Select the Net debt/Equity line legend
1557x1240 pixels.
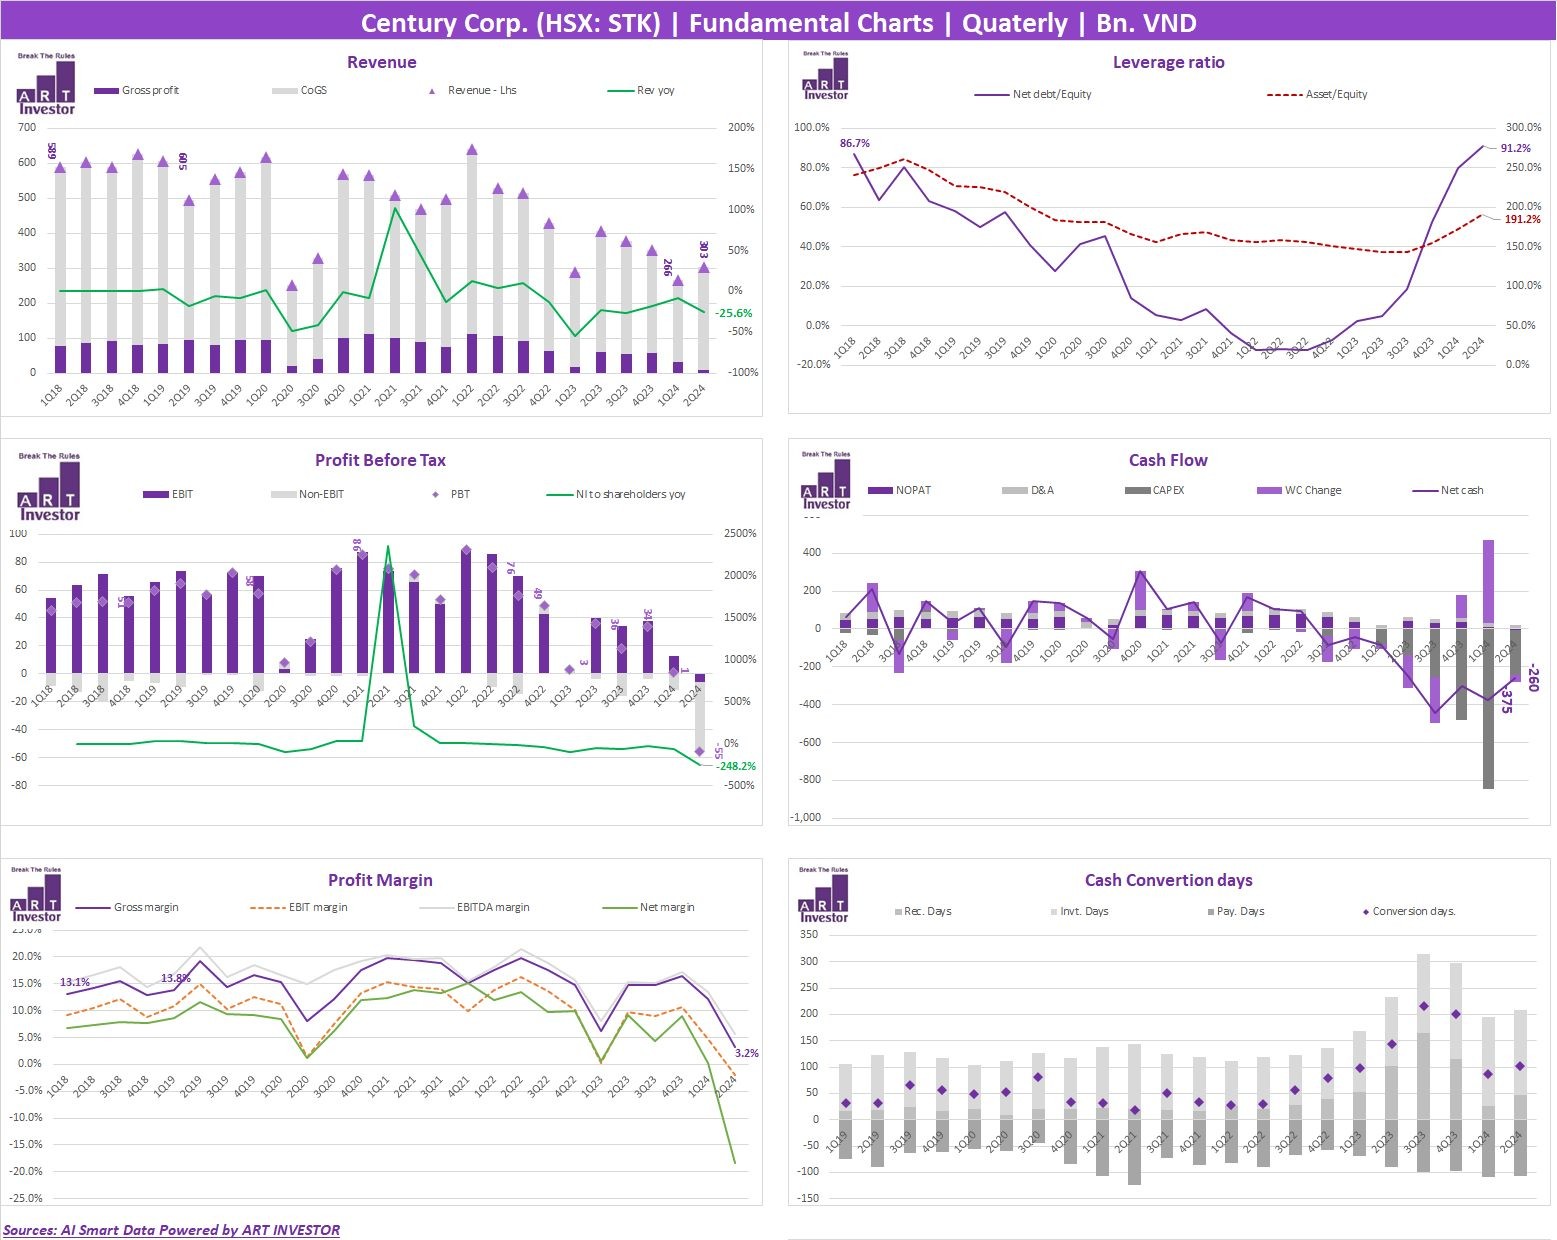click(1033, 94)
